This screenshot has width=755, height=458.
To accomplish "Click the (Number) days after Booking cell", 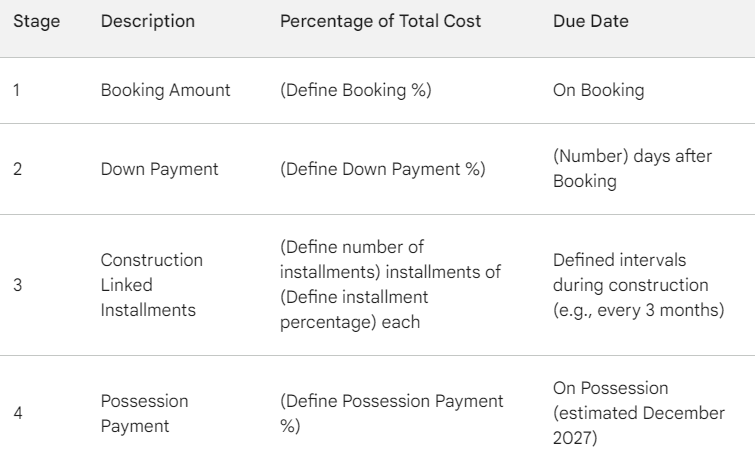I will pyautogui.click(x=632, y=169).
